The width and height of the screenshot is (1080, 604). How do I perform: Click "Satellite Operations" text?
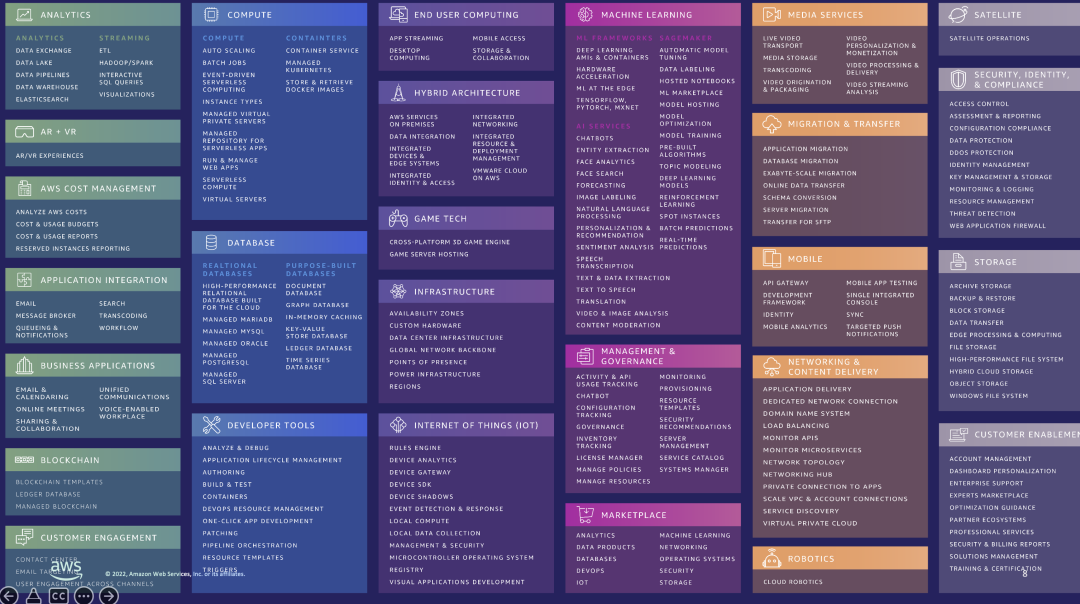989,39
